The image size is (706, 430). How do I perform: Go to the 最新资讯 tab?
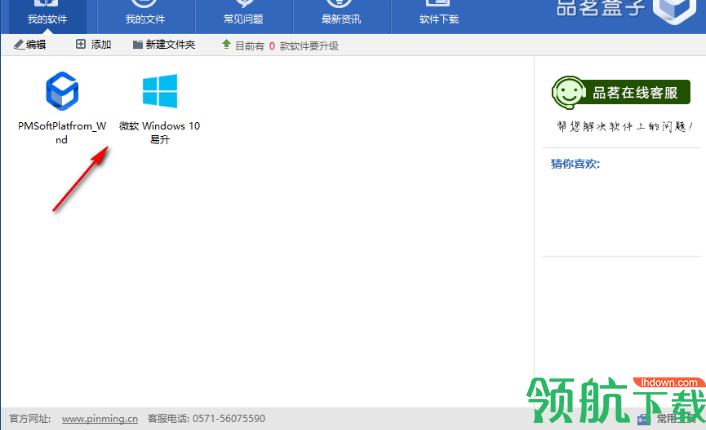coord(341,16)
